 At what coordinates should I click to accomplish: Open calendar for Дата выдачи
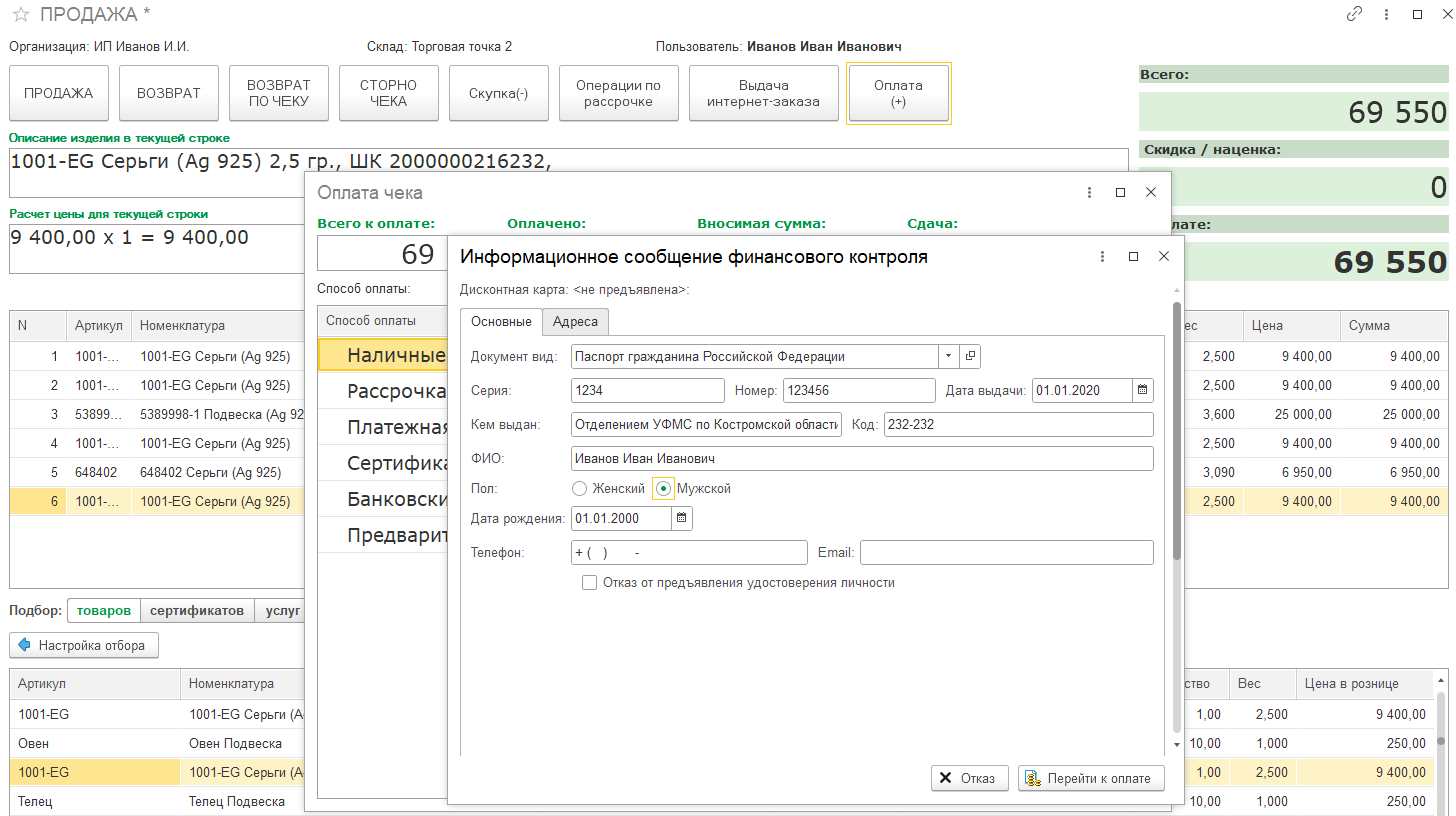[x=1143, y=391]
